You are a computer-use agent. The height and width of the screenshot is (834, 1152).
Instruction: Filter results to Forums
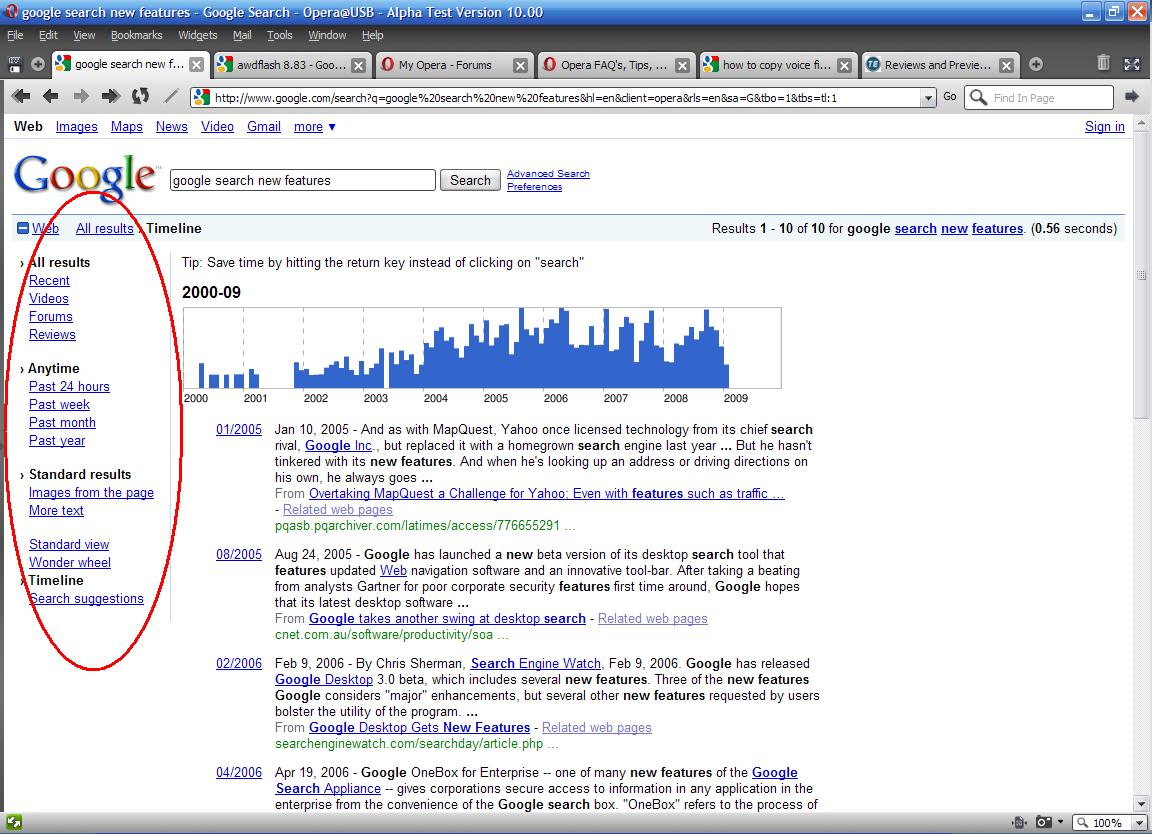pos(51,317)
